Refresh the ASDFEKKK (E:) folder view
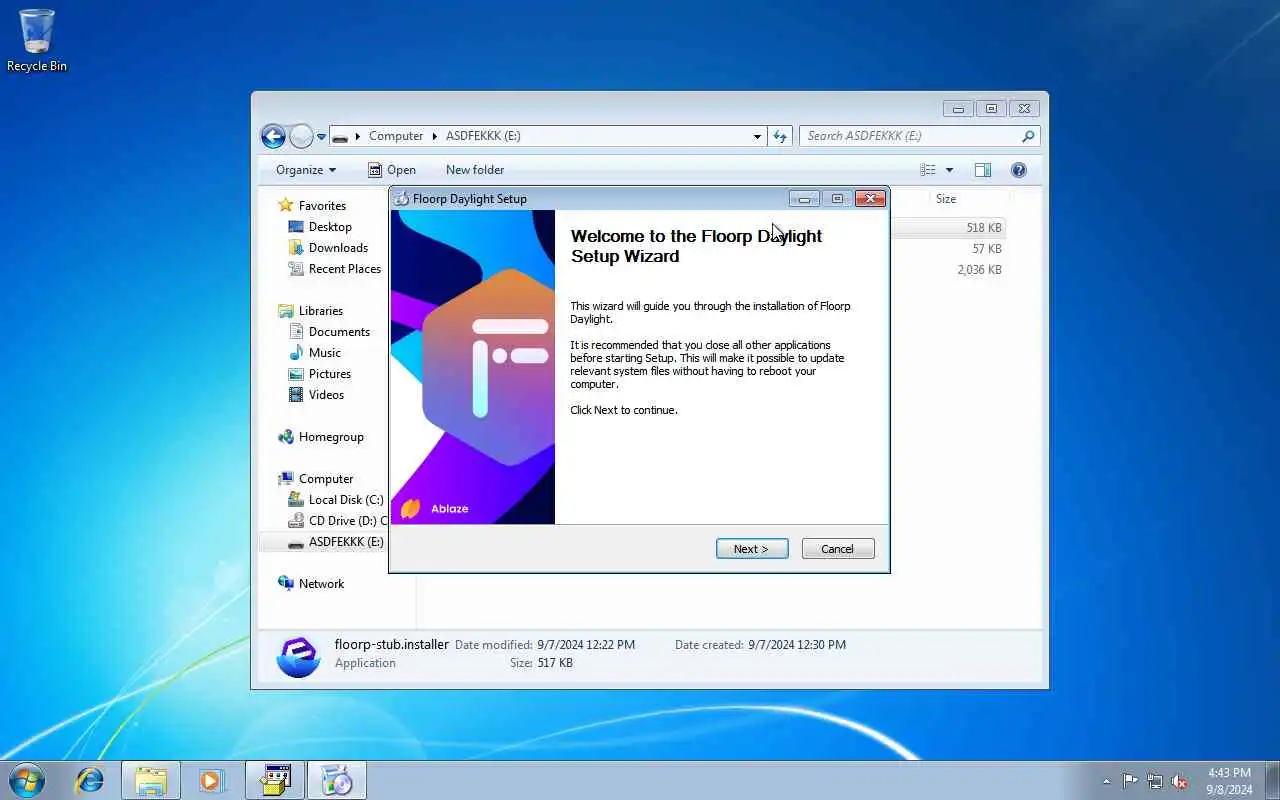This screenshot has width=1280, height=800. point(781,136)
